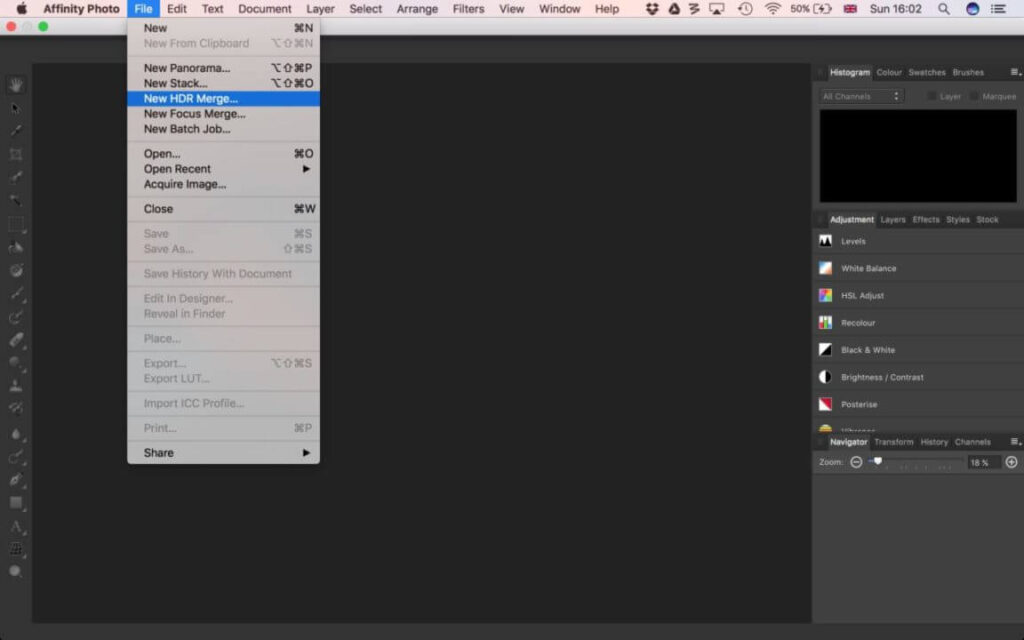Image resolution: width=1024 pixels, height=640 pixels.
Task: Select the Colour Picker tool
Action: (16, 131)
